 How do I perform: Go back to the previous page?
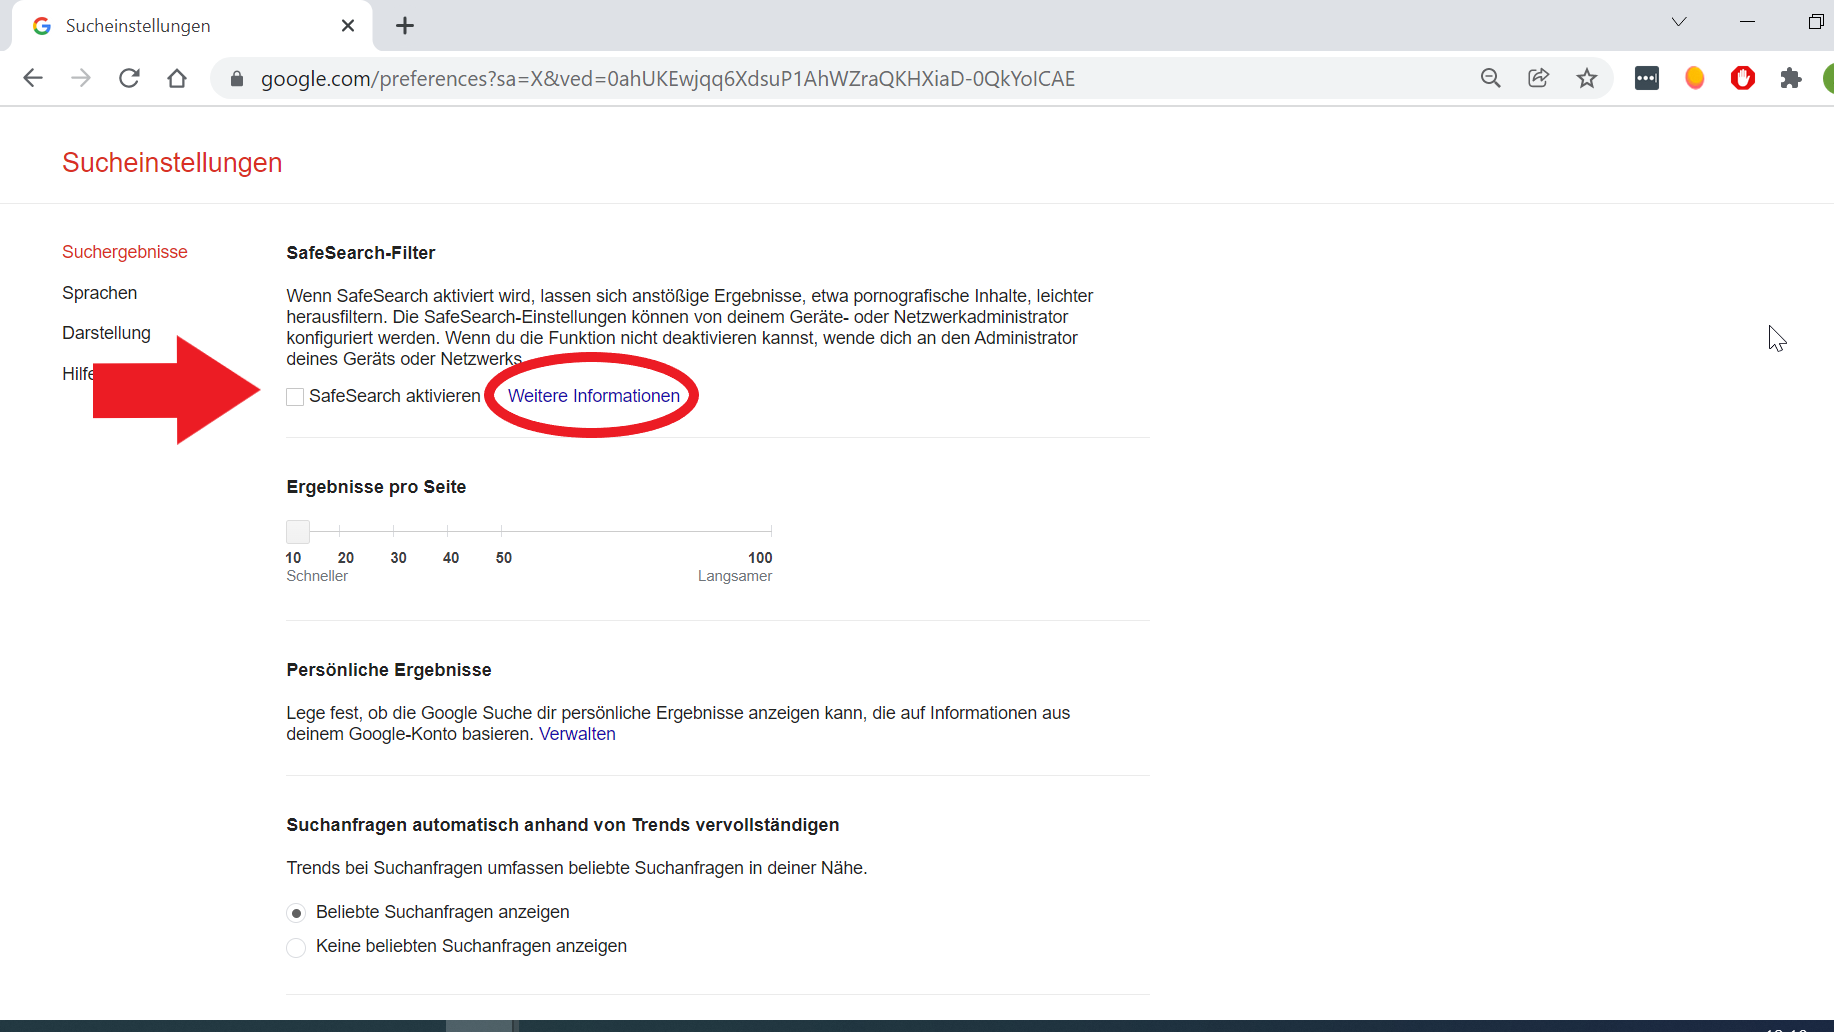pyautogui.click(x=33, y=78)
